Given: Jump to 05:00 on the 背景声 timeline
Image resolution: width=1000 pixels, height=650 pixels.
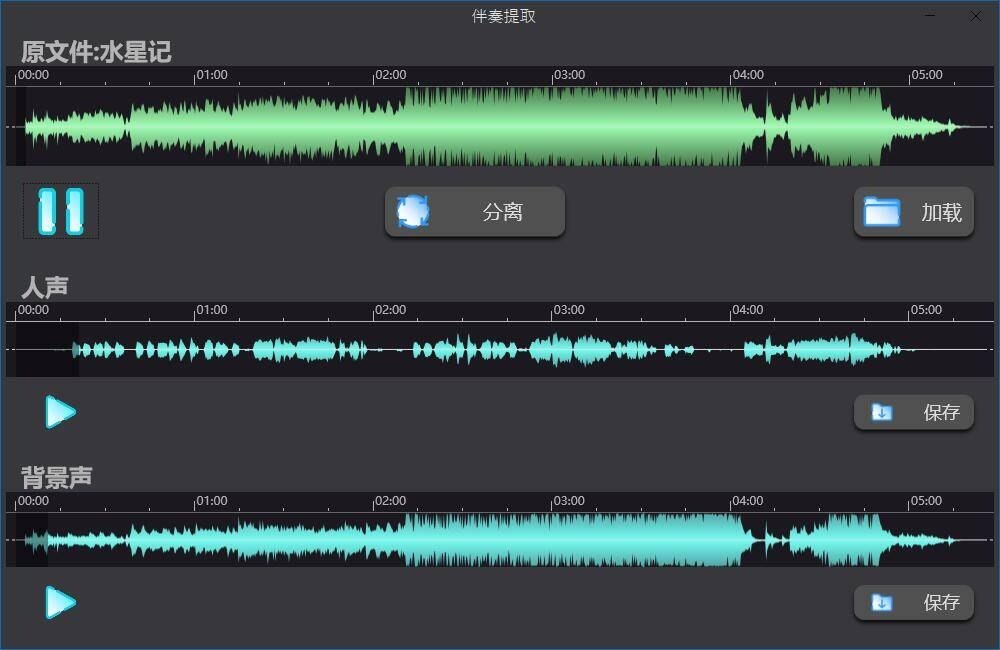Looking at the screenshot, I should pyautogui.click(x=925, y=501).
